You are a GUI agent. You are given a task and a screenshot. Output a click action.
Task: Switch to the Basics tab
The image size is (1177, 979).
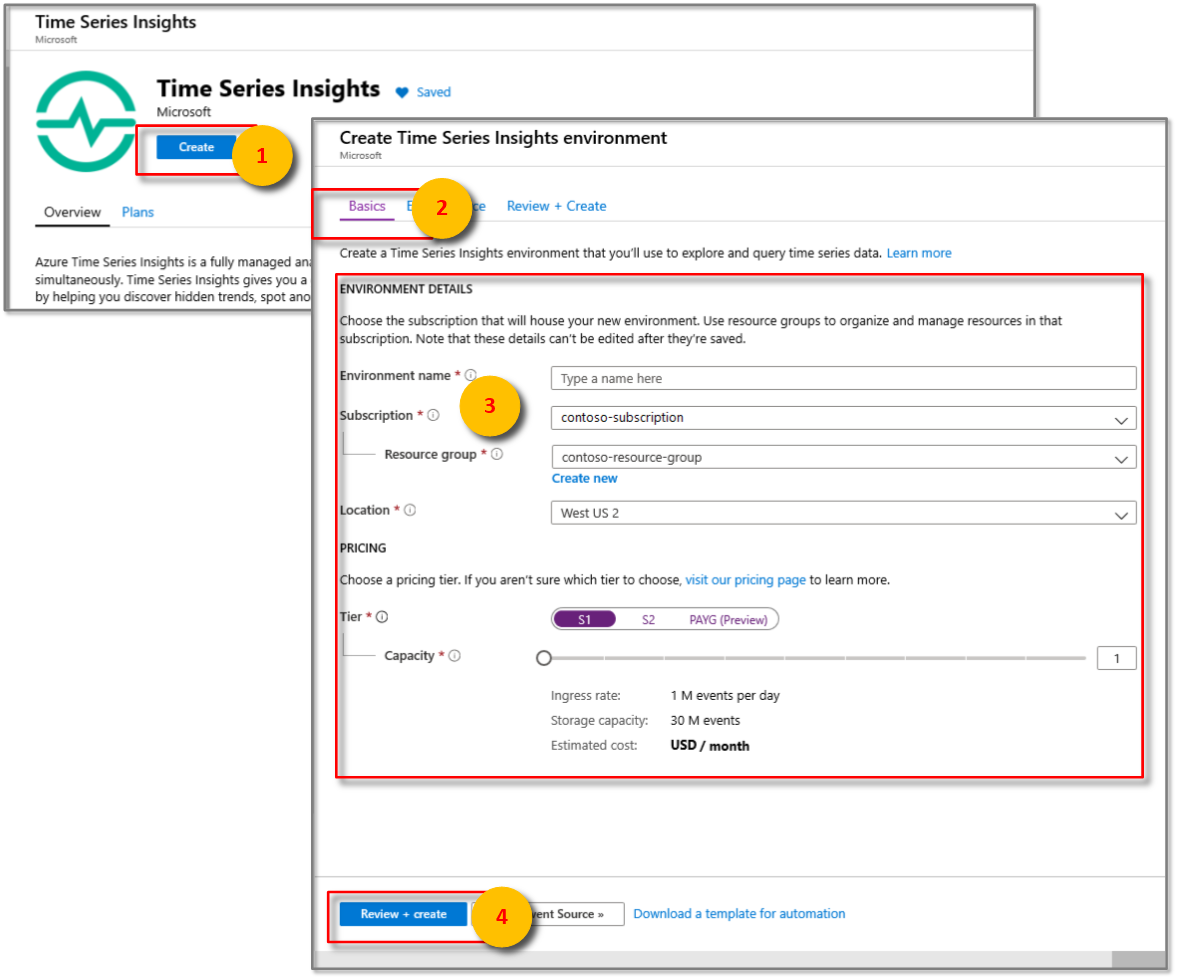[367, 206]
